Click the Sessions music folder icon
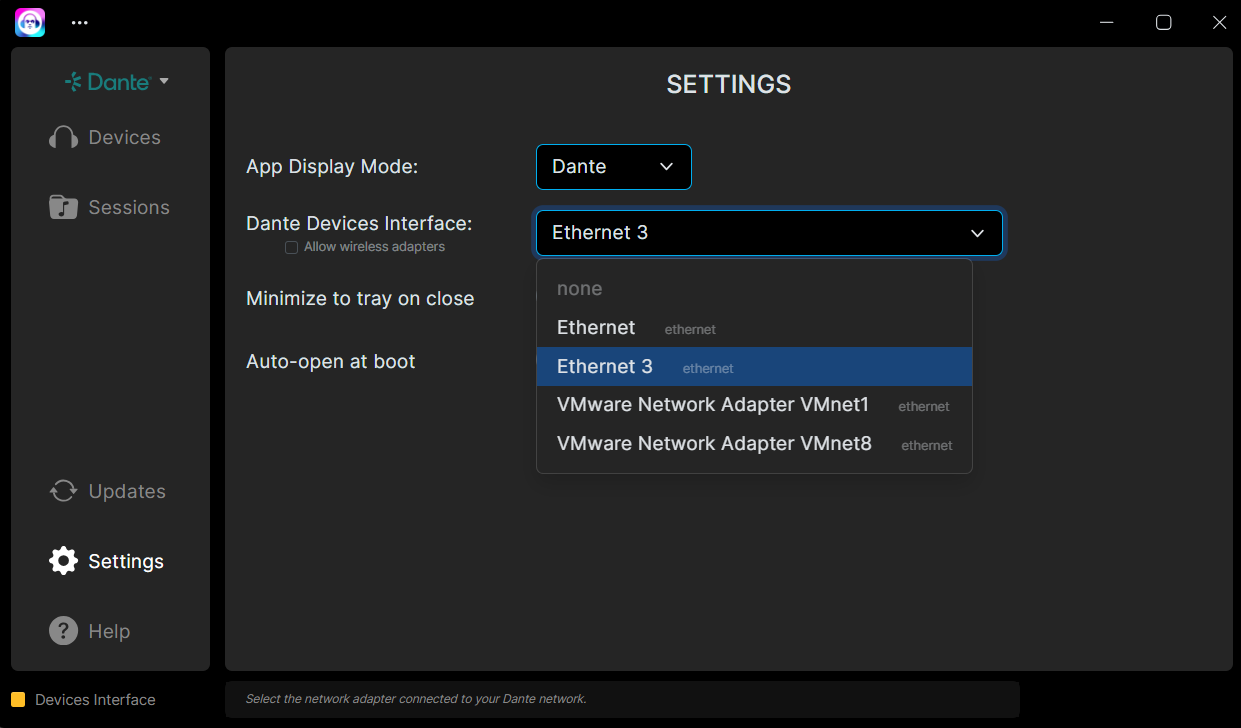This screenshot has height=728, width=1241. [63, 207]
